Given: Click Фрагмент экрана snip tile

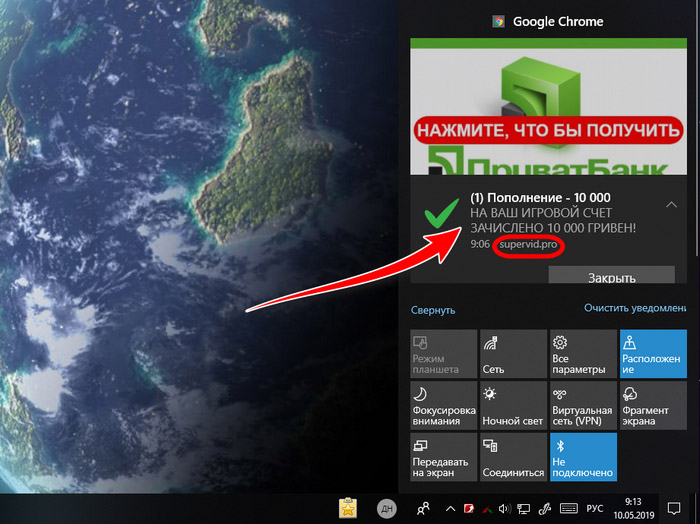Looking at the screenshot, I should pos(653,405).
